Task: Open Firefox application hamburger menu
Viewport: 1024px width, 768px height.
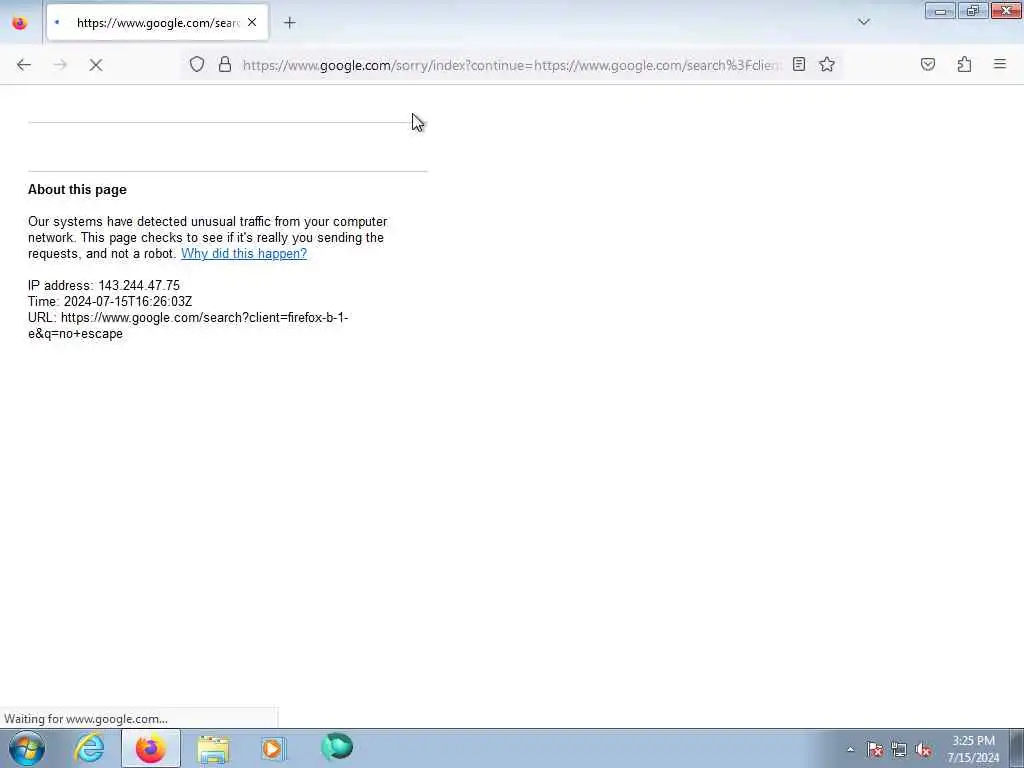Action: 1000,64
